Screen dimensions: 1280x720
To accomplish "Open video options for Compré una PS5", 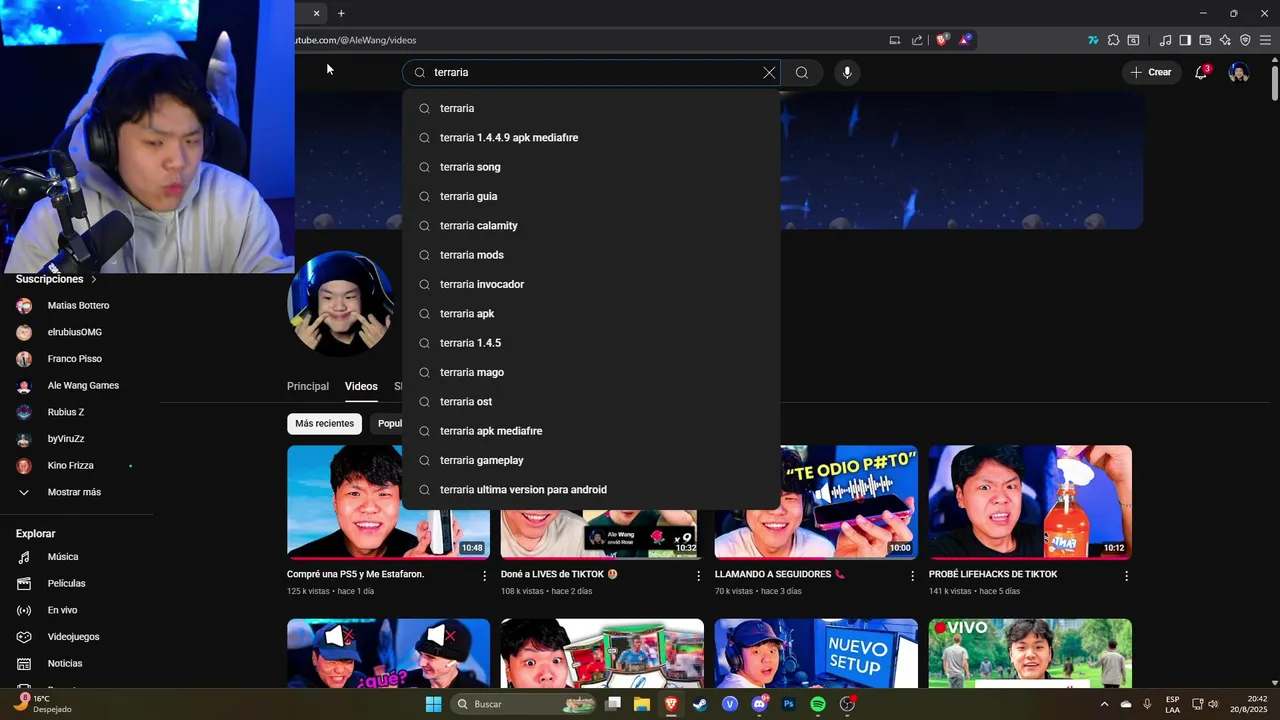I will pyautogui.click(x=485, y=576).
